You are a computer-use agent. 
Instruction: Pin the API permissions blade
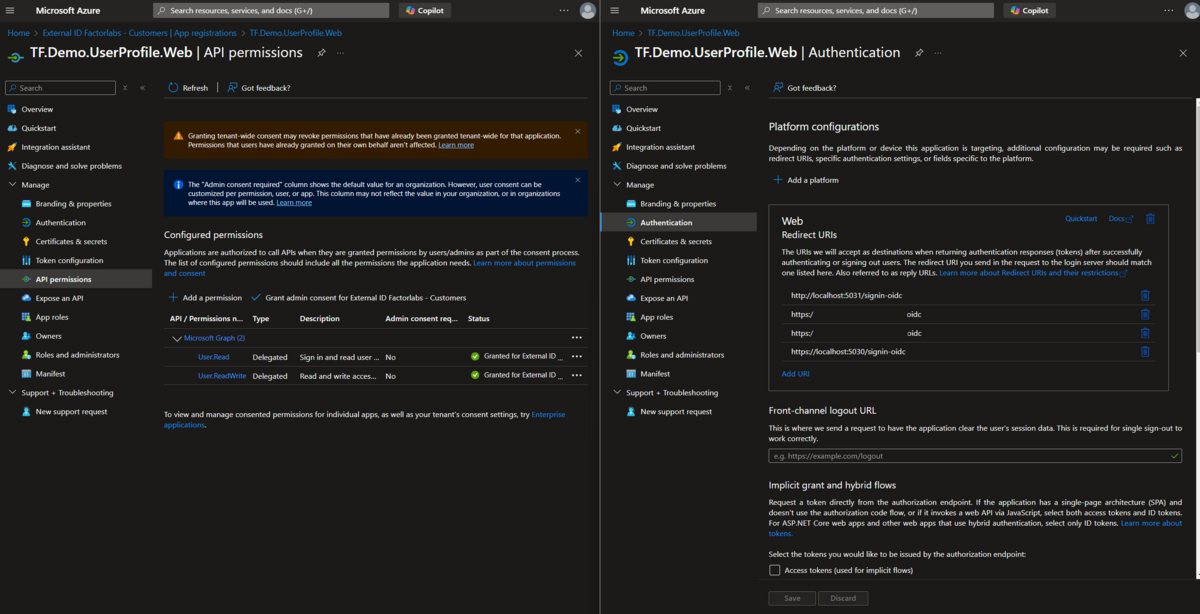pyautogui.click(x=321, y=53)
